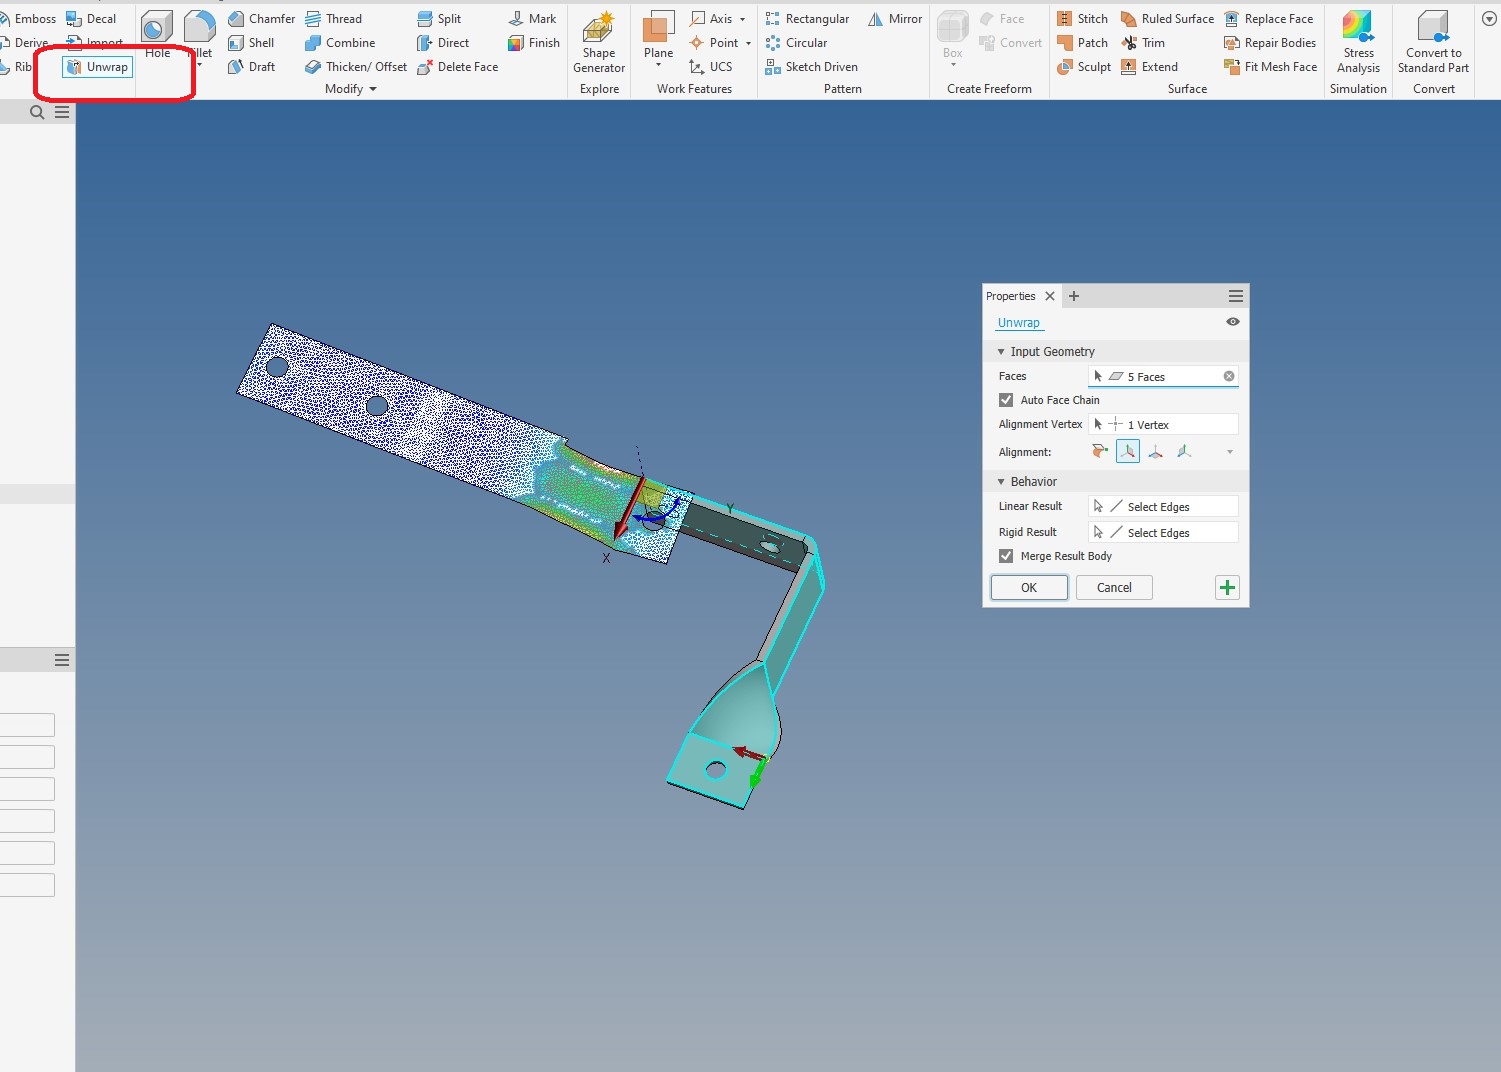Click OK in the Unwrap panel
1501x1072 pixels.
(1029, 588)
